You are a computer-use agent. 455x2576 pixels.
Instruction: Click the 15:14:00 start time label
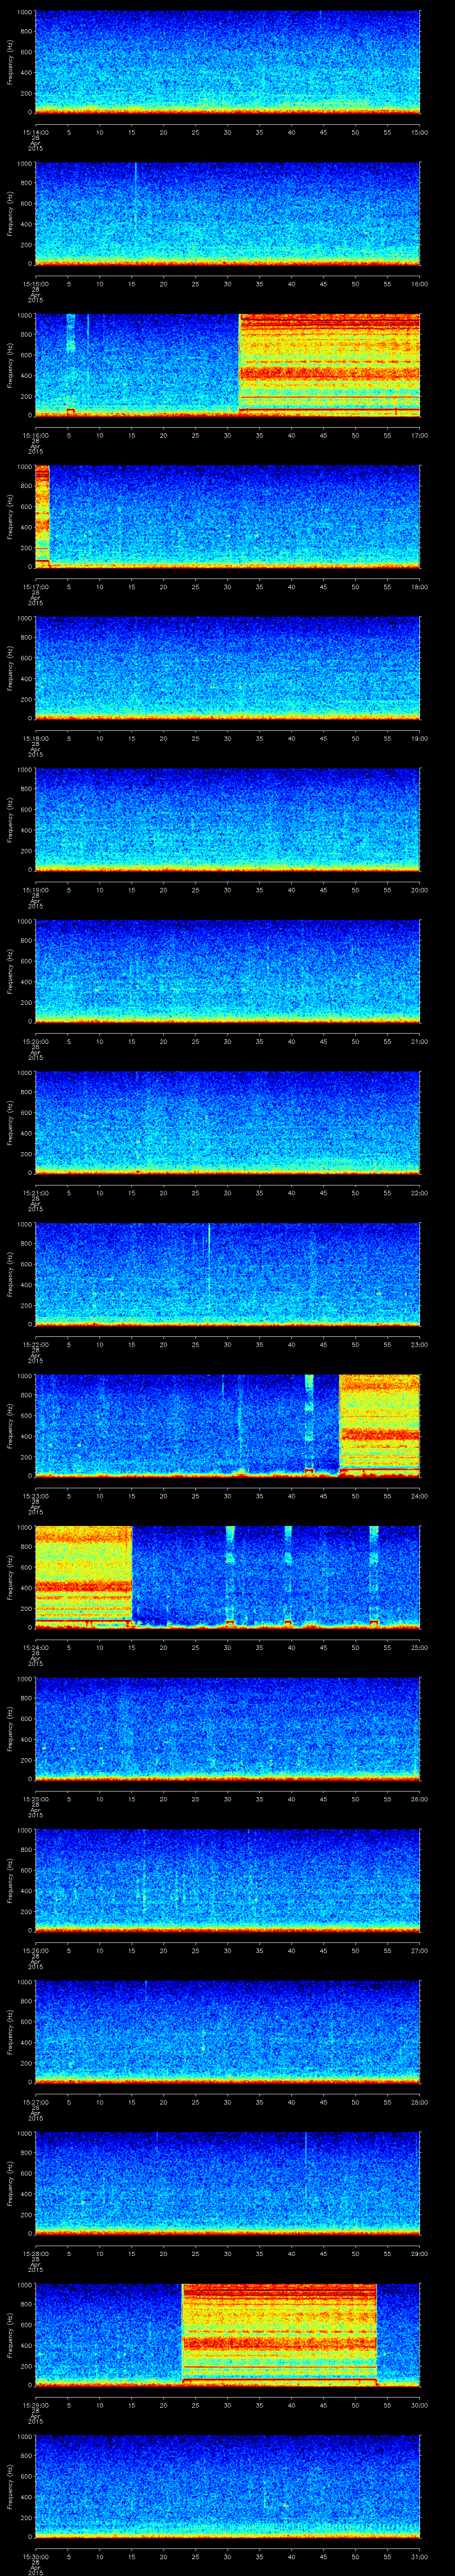point(35,132)
